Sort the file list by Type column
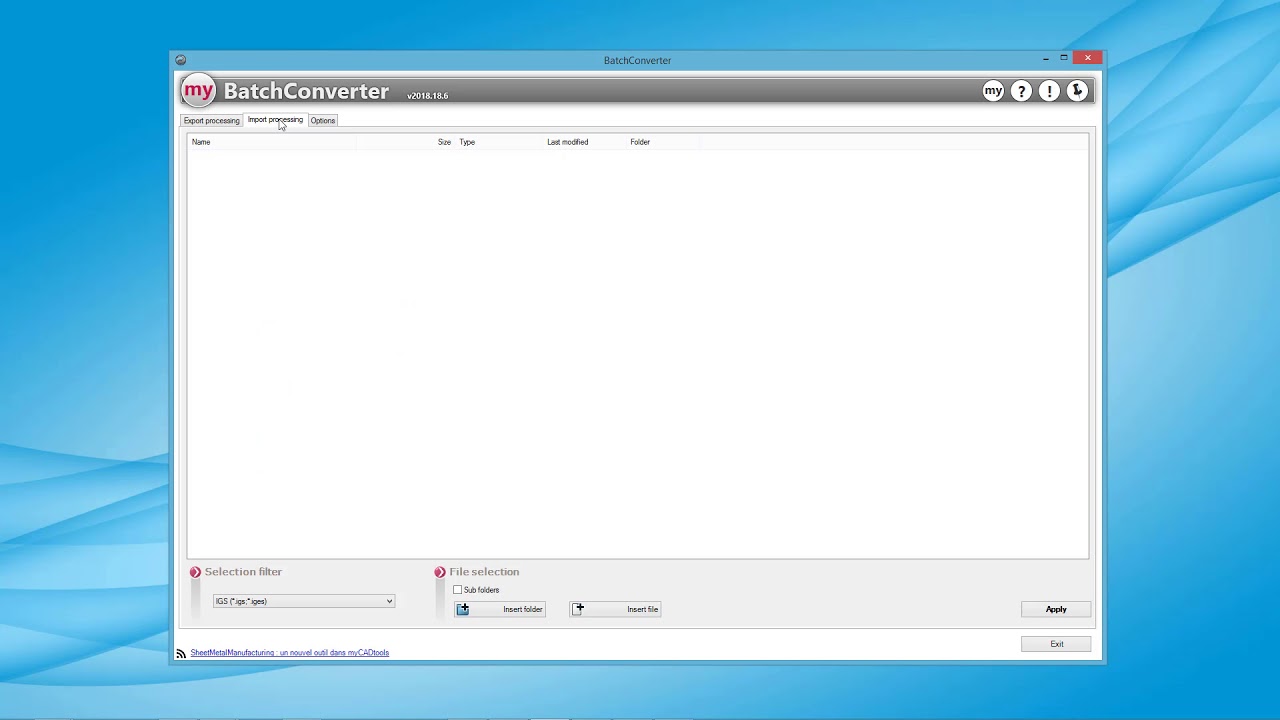Image resolution: width=1280 pixels, height=720 pixels. tap(499, 142)
